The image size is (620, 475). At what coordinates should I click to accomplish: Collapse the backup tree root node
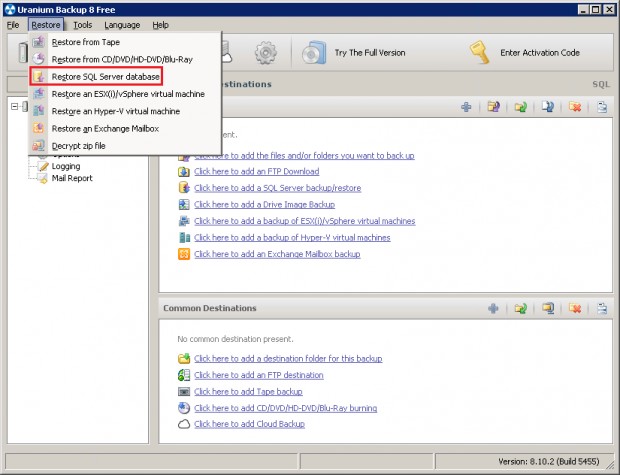(15, 106)
